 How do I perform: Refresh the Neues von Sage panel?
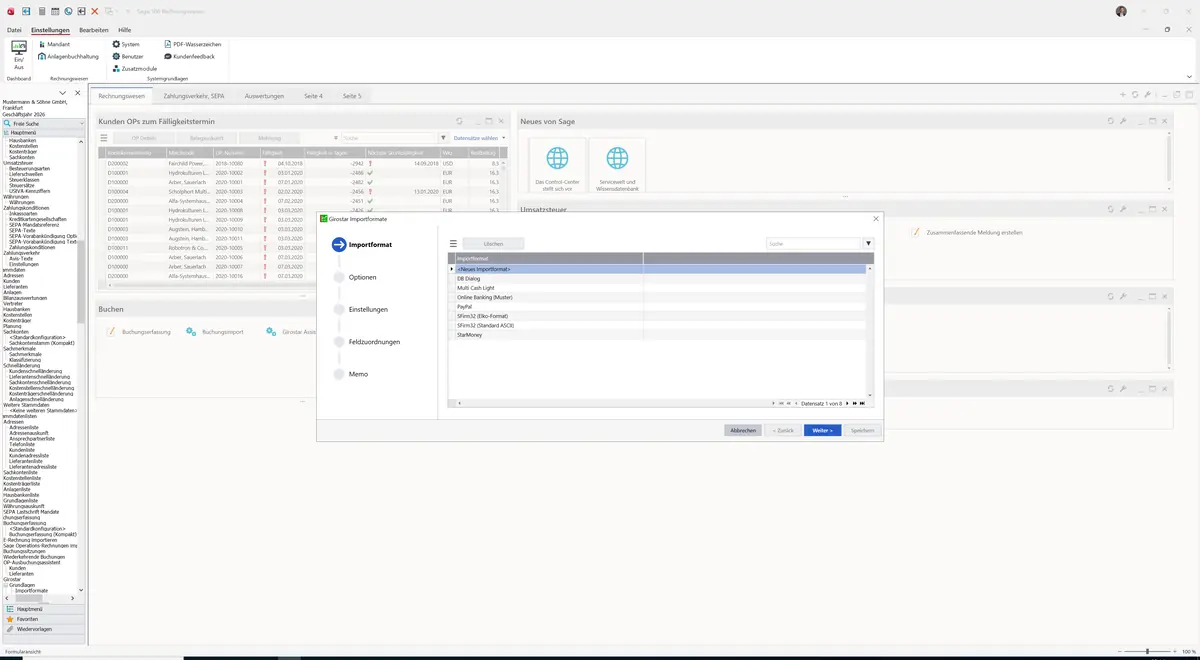tap(1111, 121)
